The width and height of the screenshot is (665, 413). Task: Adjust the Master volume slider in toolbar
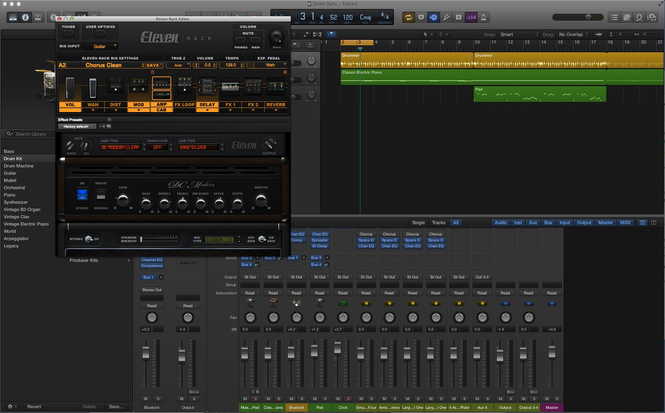[578, 17]
